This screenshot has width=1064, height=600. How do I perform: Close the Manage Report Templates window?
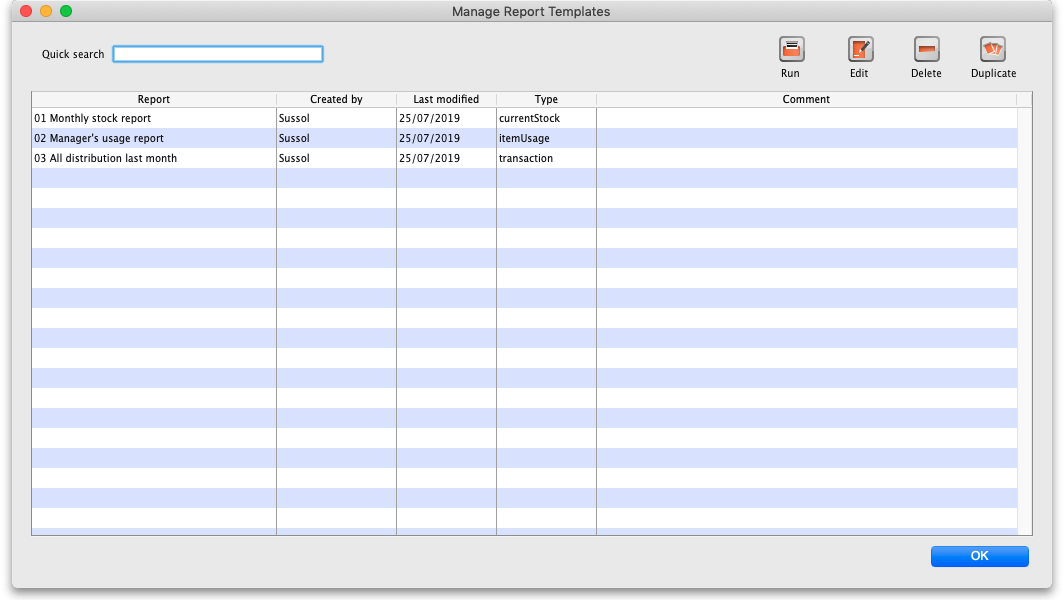tap(26, 11)
